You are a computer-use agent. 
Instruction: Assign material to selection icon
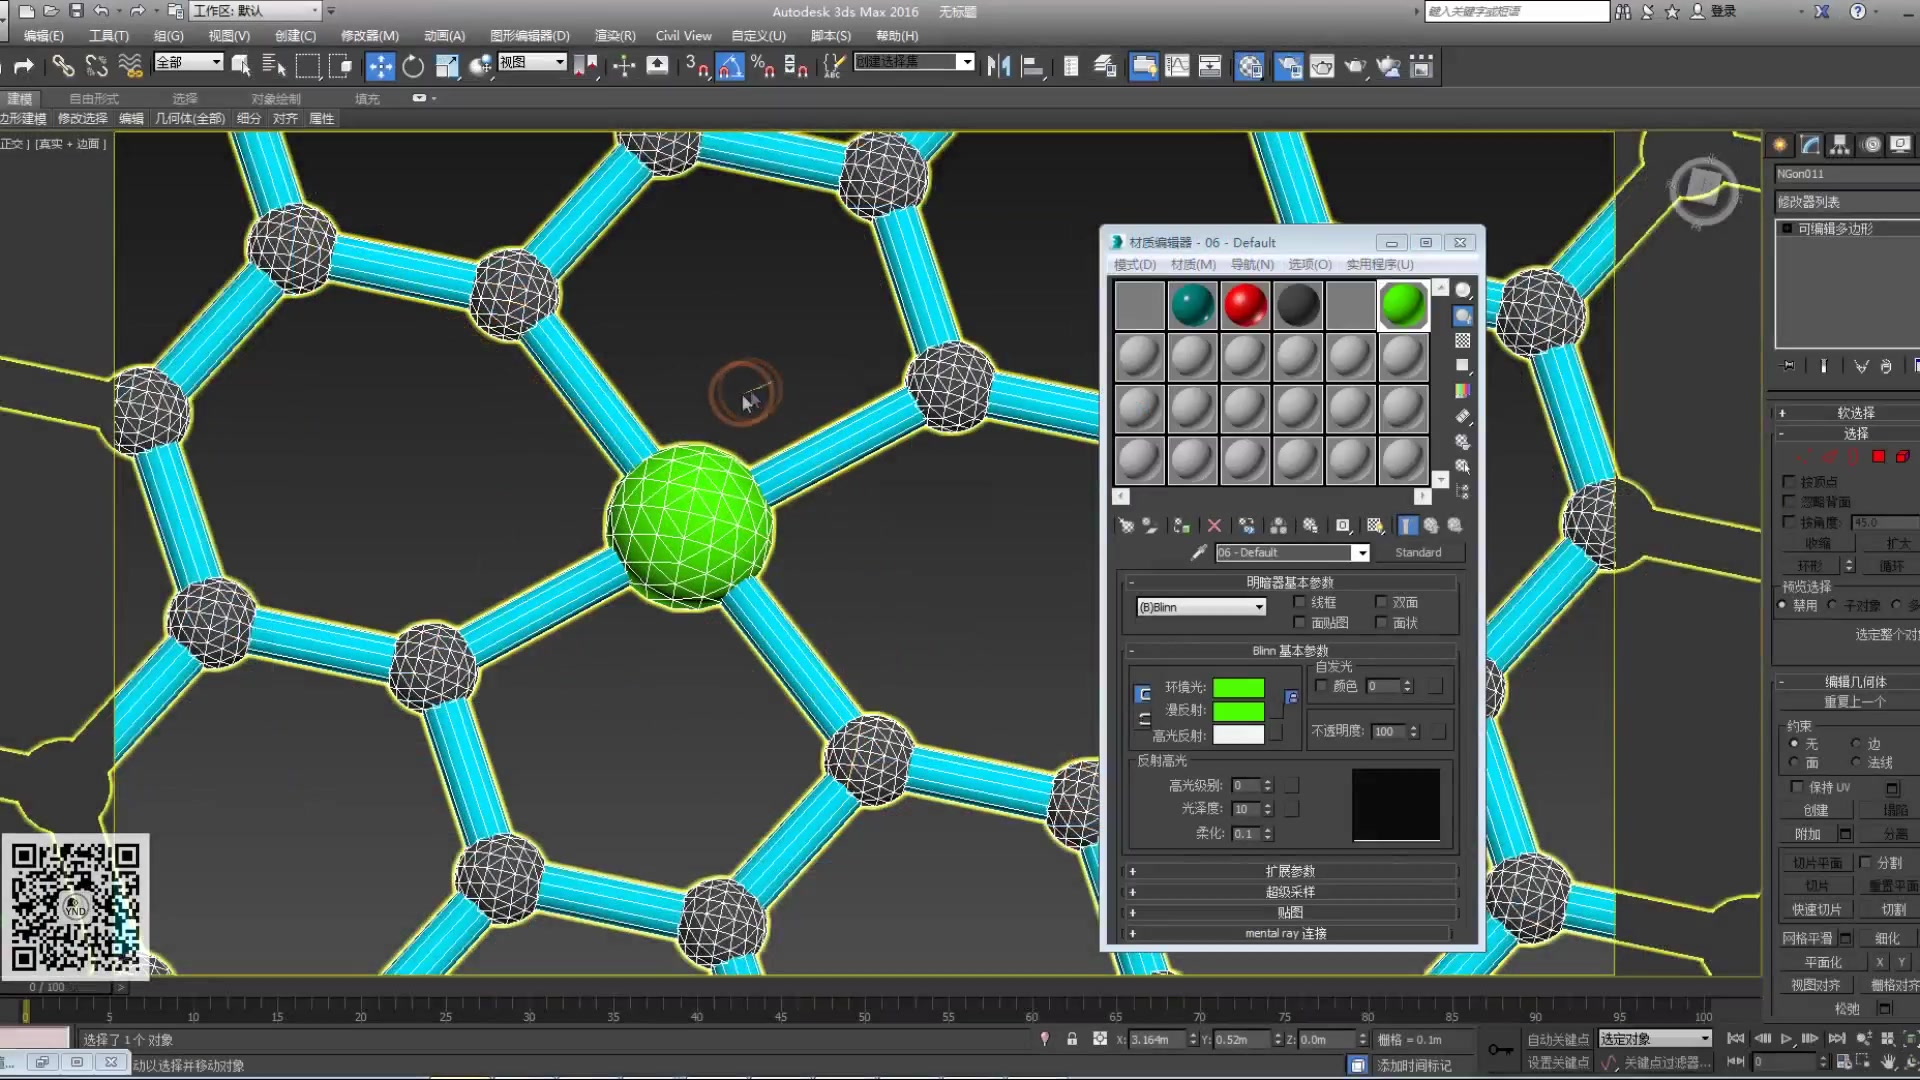pos(1181,526)
